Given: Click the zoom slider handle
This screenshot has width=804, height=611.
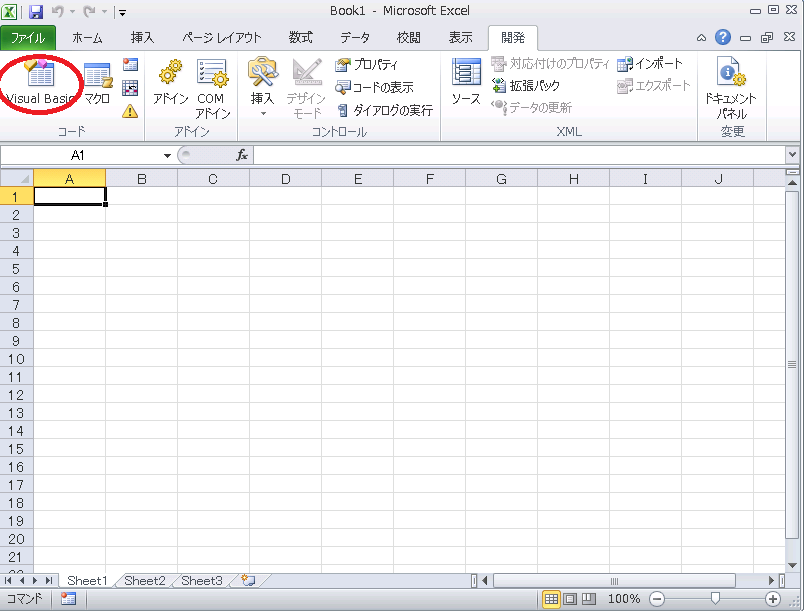Looking at the screenshot, I should 715,598.
